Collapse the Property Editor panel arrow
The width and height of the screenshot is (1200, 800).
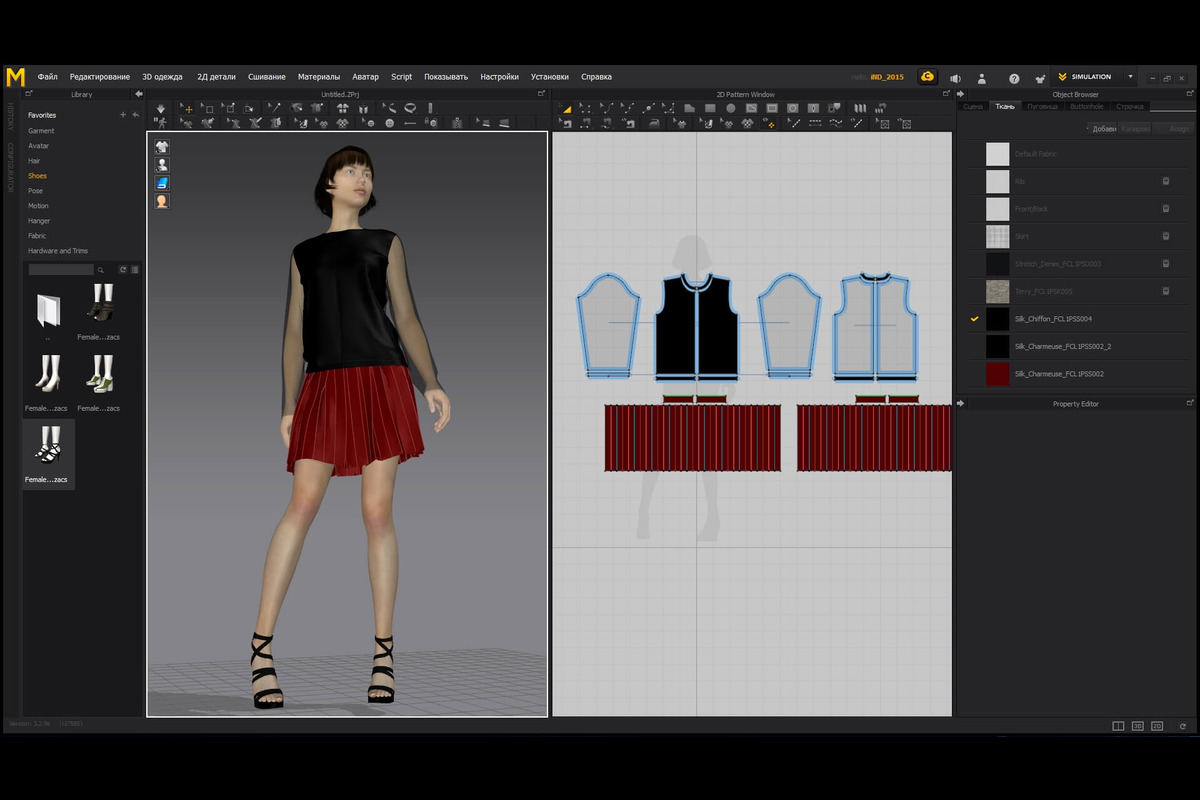point(961,404)
